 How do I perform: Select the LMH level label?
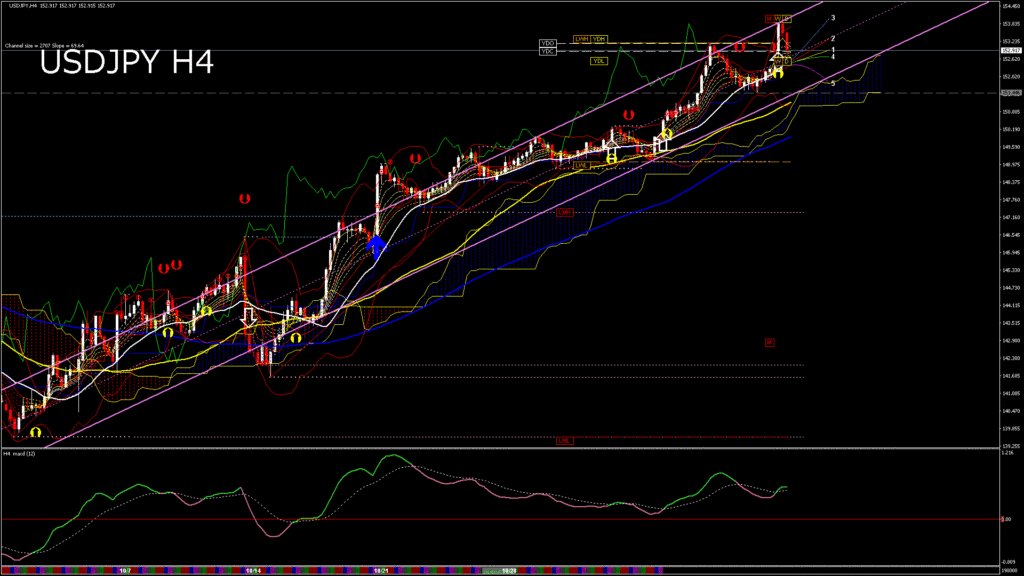(x=565, y=212)
